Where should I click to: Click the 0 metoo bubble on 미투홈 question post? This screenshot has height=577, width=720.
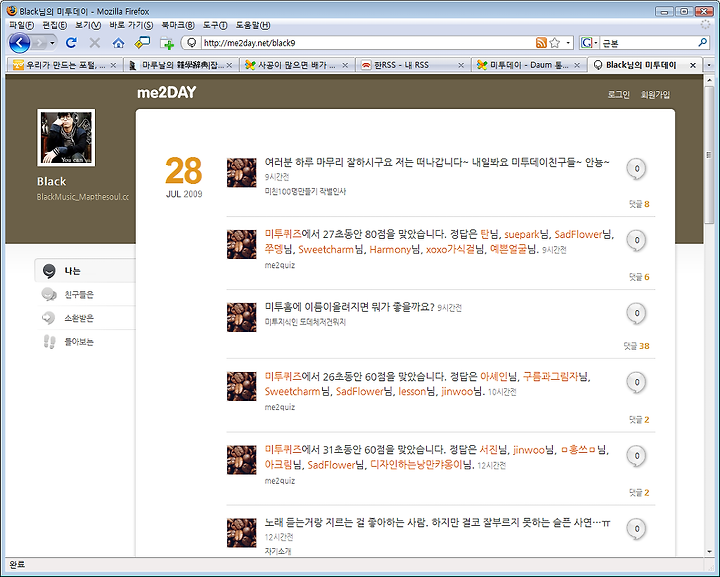pos(636,314)
